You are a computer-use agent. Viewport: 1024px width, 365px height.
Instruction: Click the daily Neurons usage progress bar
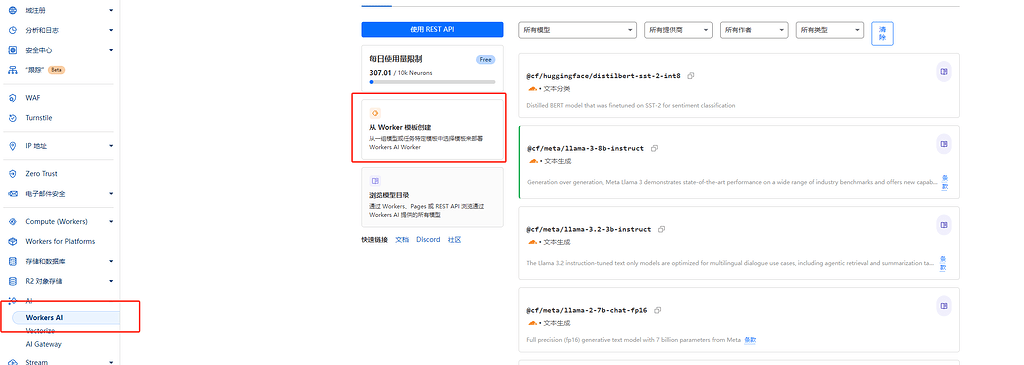[432, 82]
